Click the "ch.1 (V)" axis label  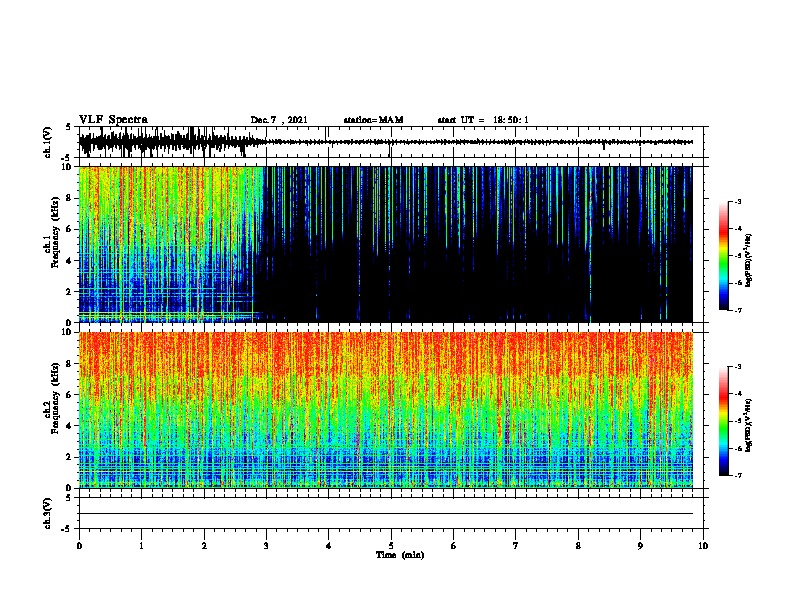pos(48,142)
